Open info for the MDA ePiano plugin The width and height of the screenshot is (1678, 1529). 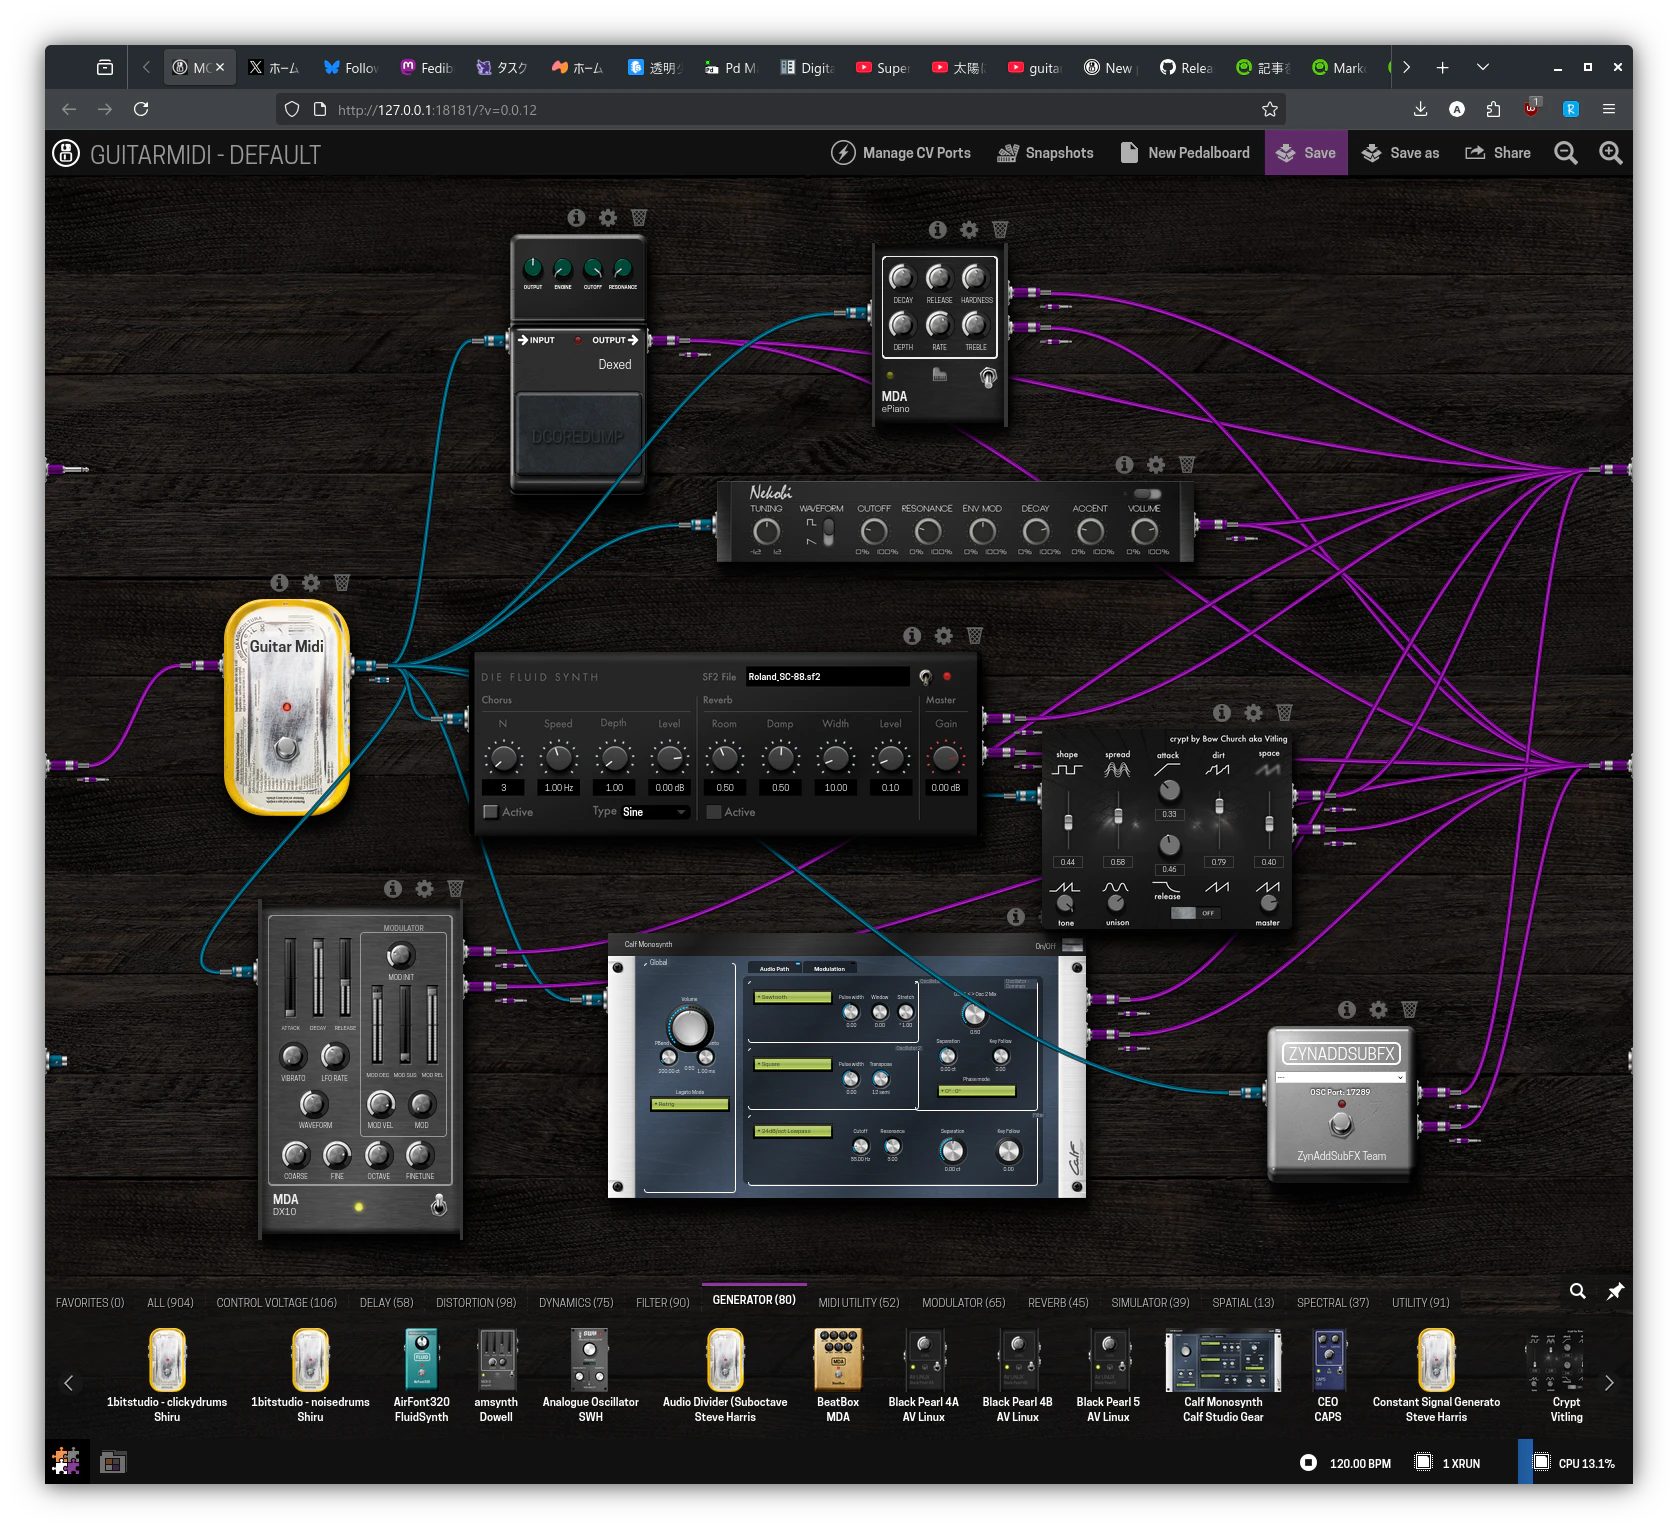[x=937, y=230]
